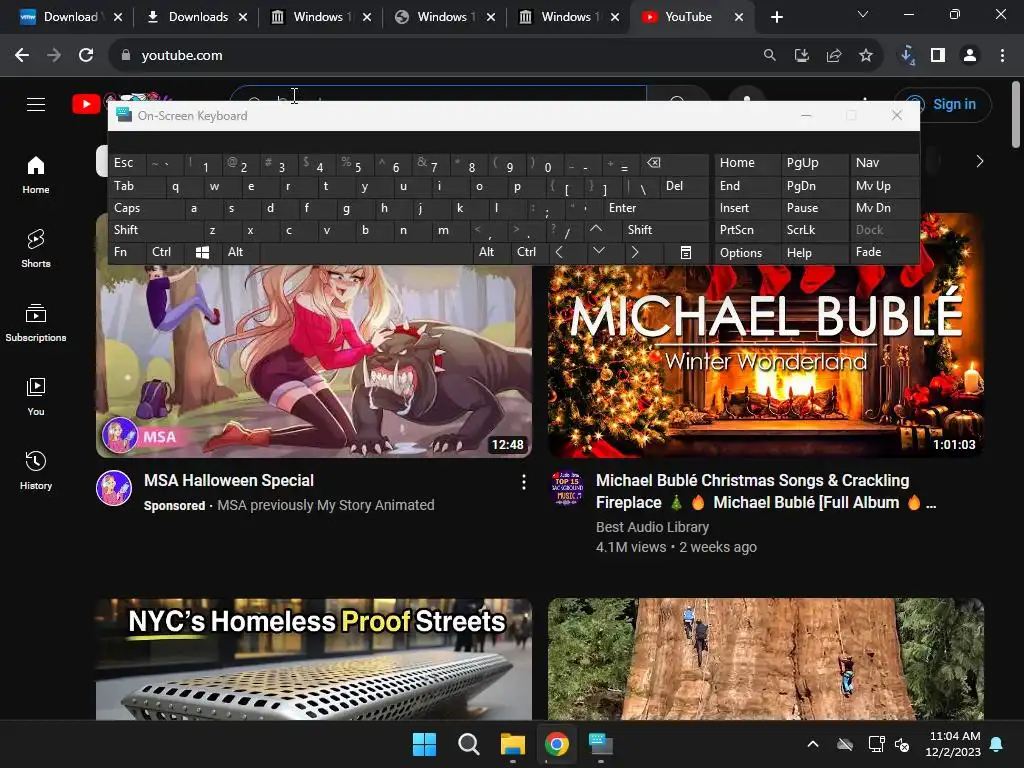1024x768 pixels.
Task: Show hidden system tray icons
Action: 813,744
